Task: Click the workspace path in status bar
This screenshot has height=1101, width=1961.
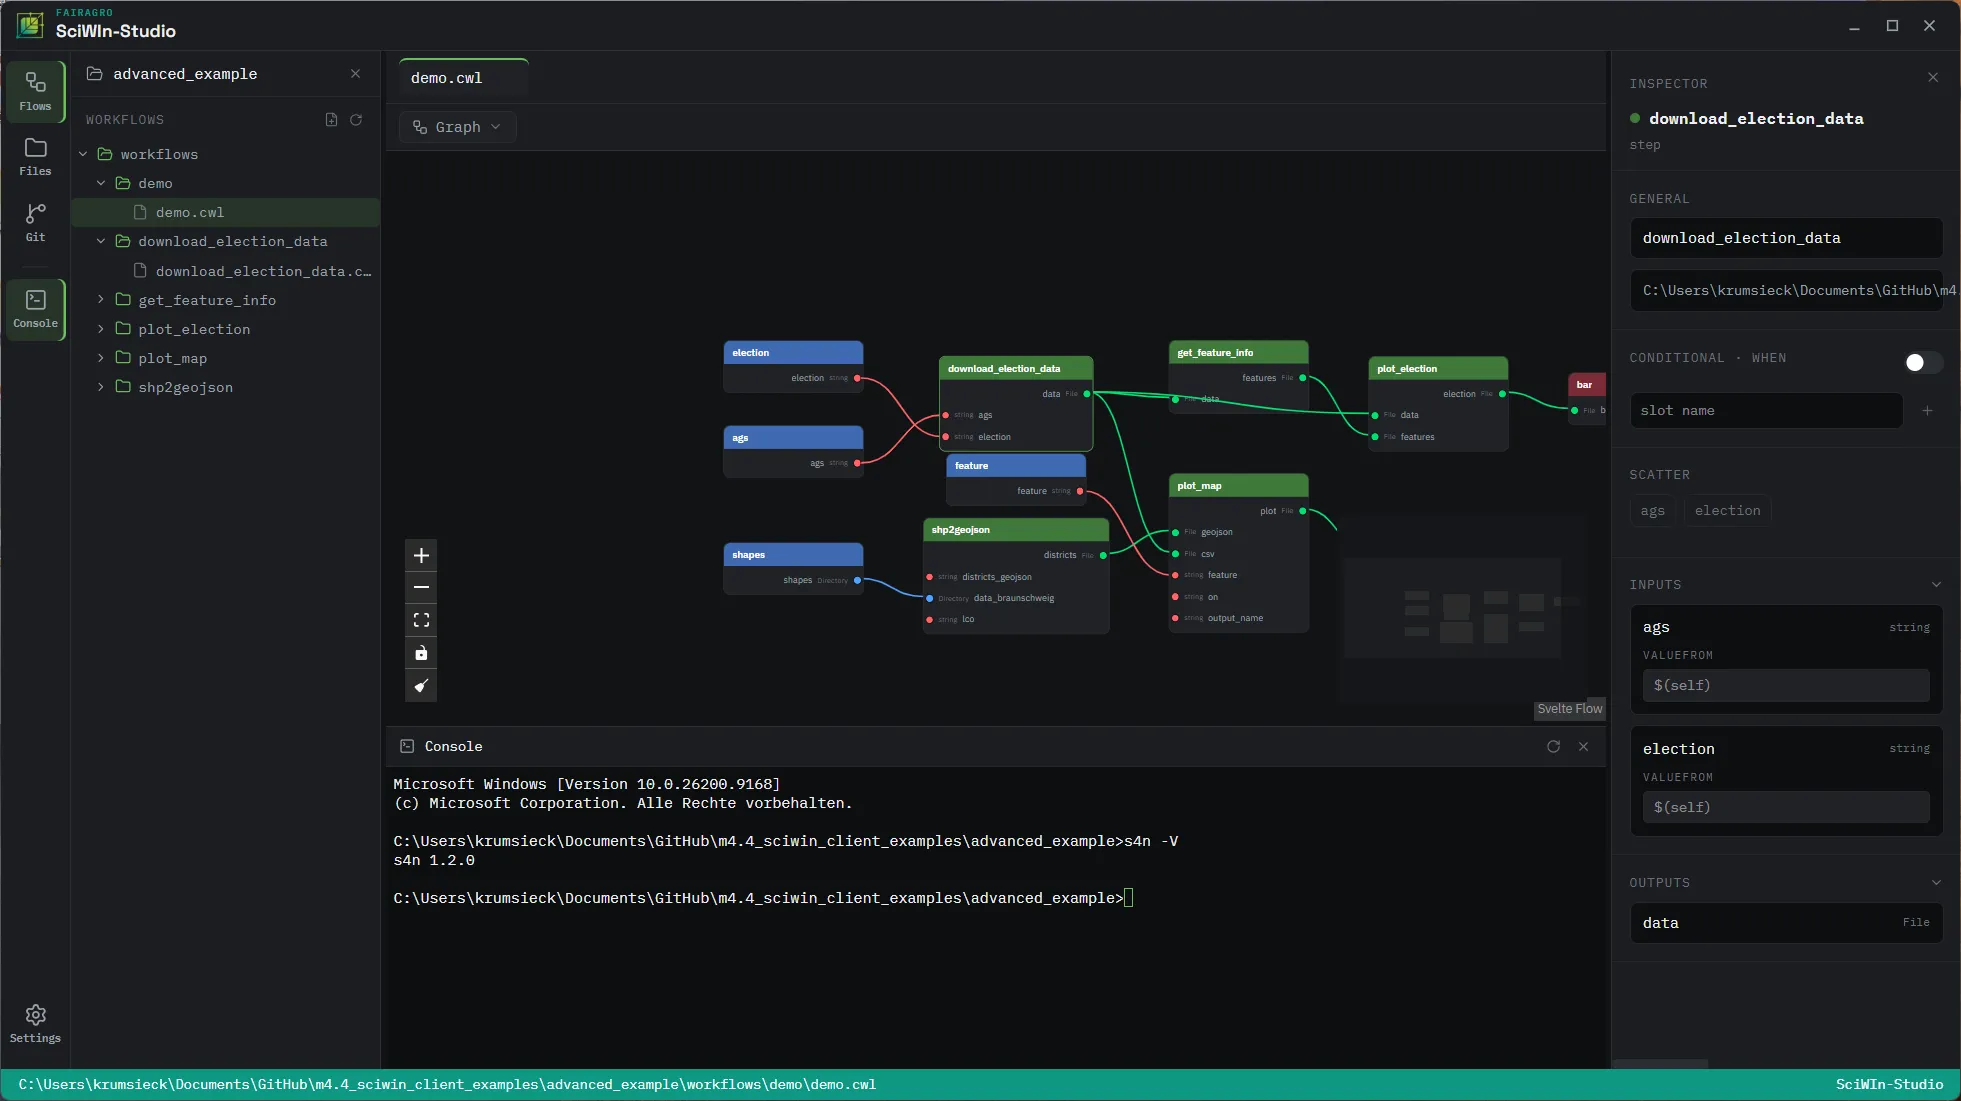Action: tap(447, 1085)
